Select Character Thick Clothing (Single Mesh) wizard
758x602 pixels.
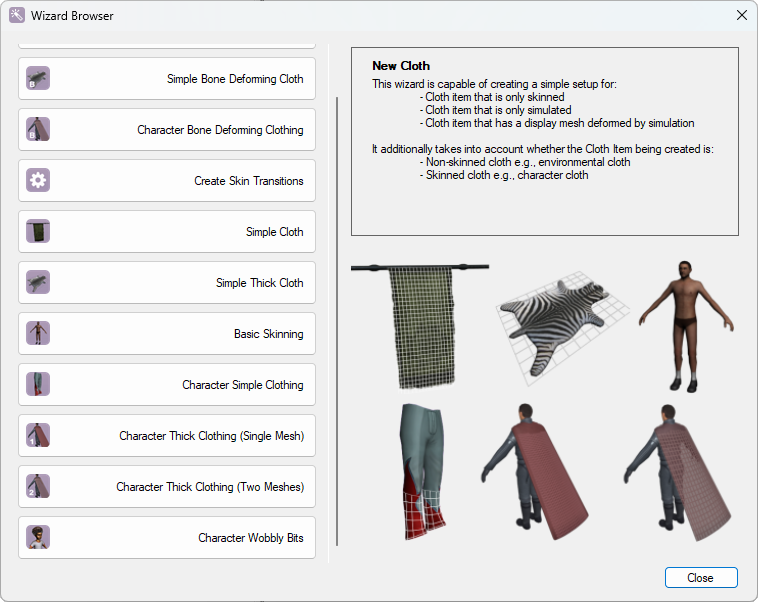coord(167,436)
